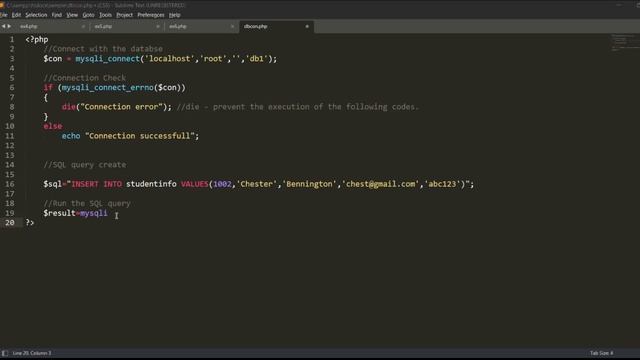Screen dimensions: 640x360
Task: Click the studentinfo table name
Action: coord(151,184)
